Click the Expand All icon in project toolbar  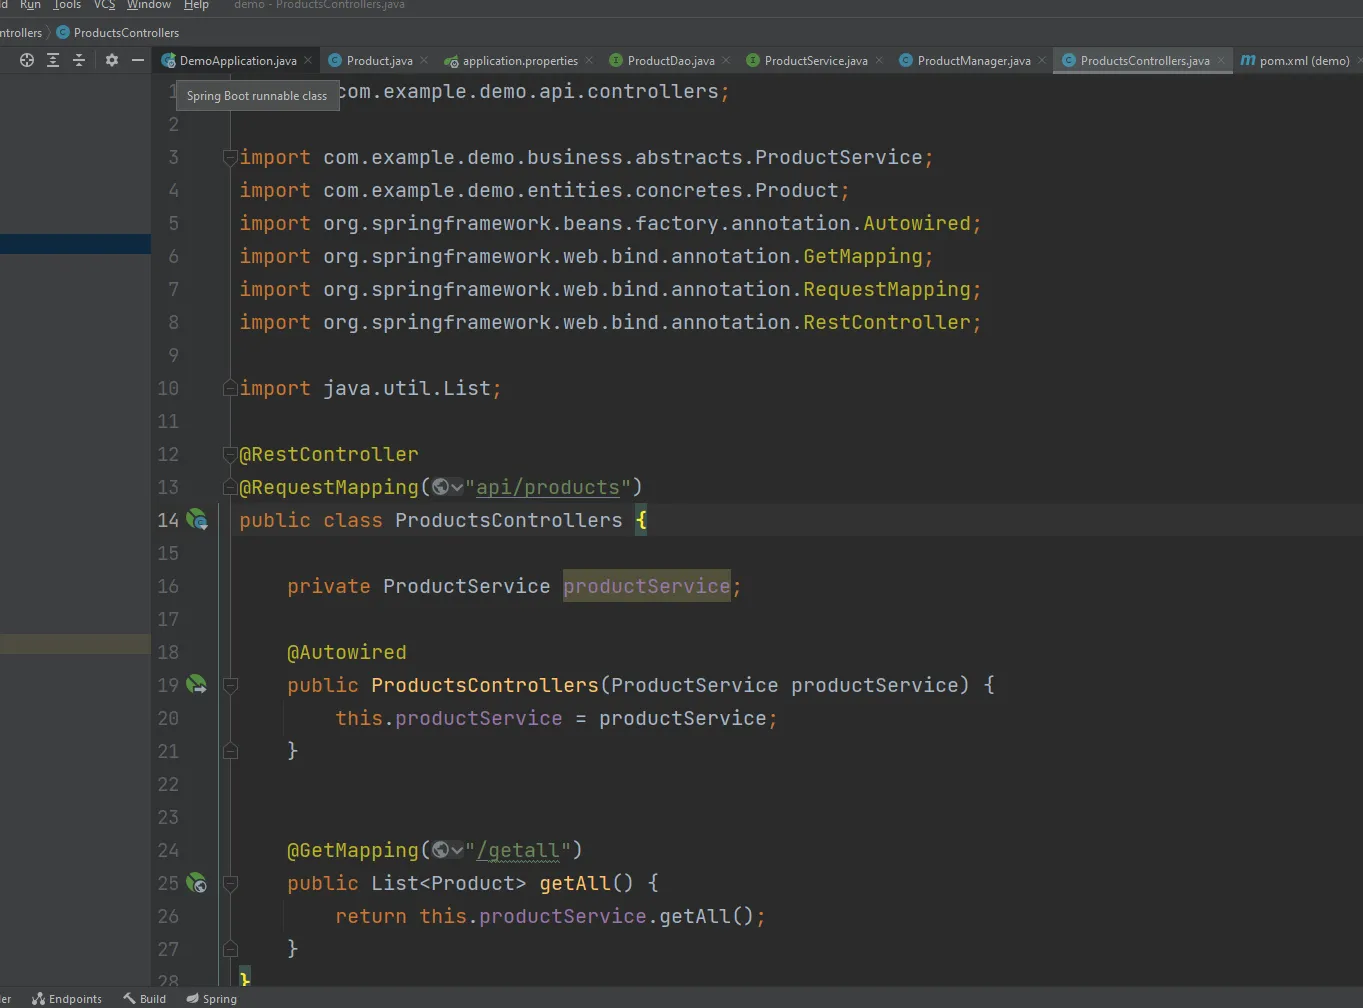(x=53, y=60)
